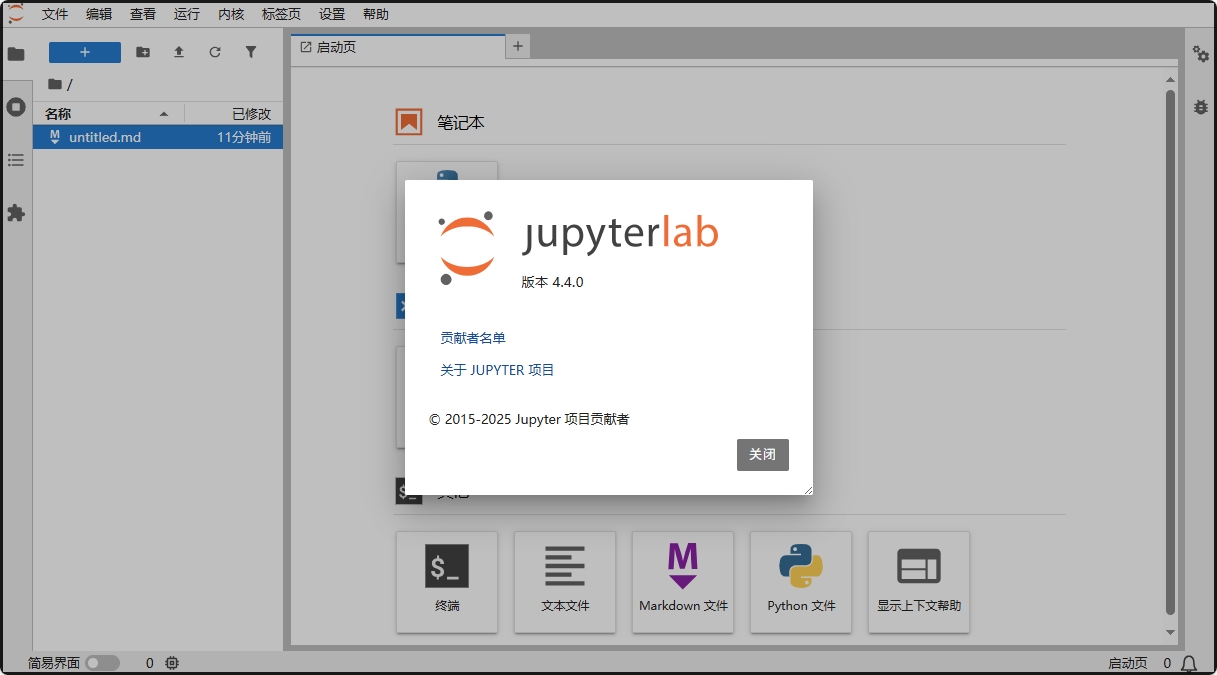Open the 贡献者名单 link
Viewport: 1217px width, 675px height.
tap(473, 338)
